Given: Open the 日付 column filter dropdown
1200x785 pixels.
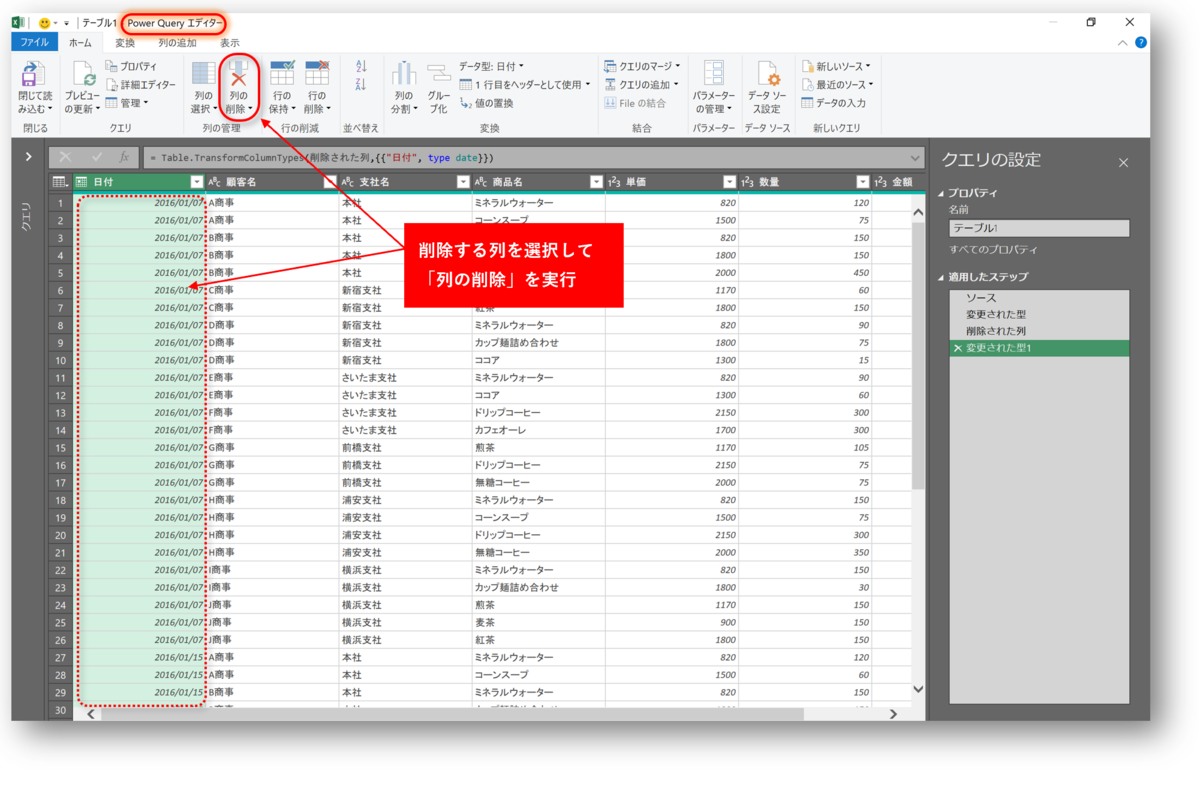Looking at the screenshot, I should coord(196,182).
